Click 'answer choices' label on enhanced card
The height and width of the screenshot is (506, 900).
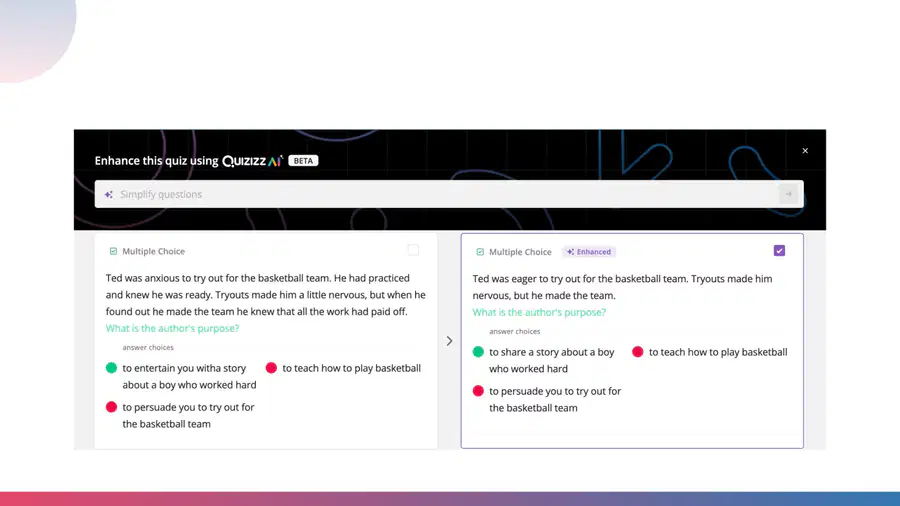point(514,331)
